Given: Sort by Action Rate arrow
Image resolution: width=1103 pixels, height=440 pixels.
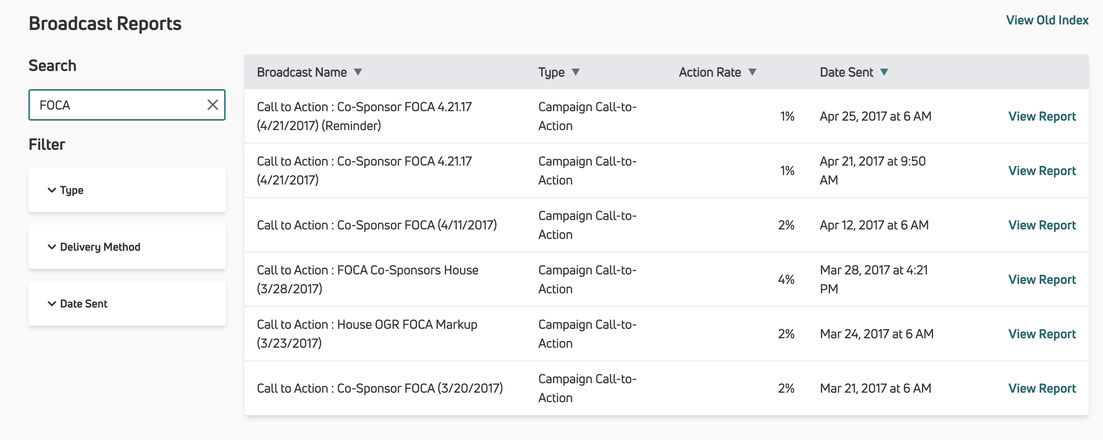Looking at the screenshot, I should [753, 72].
